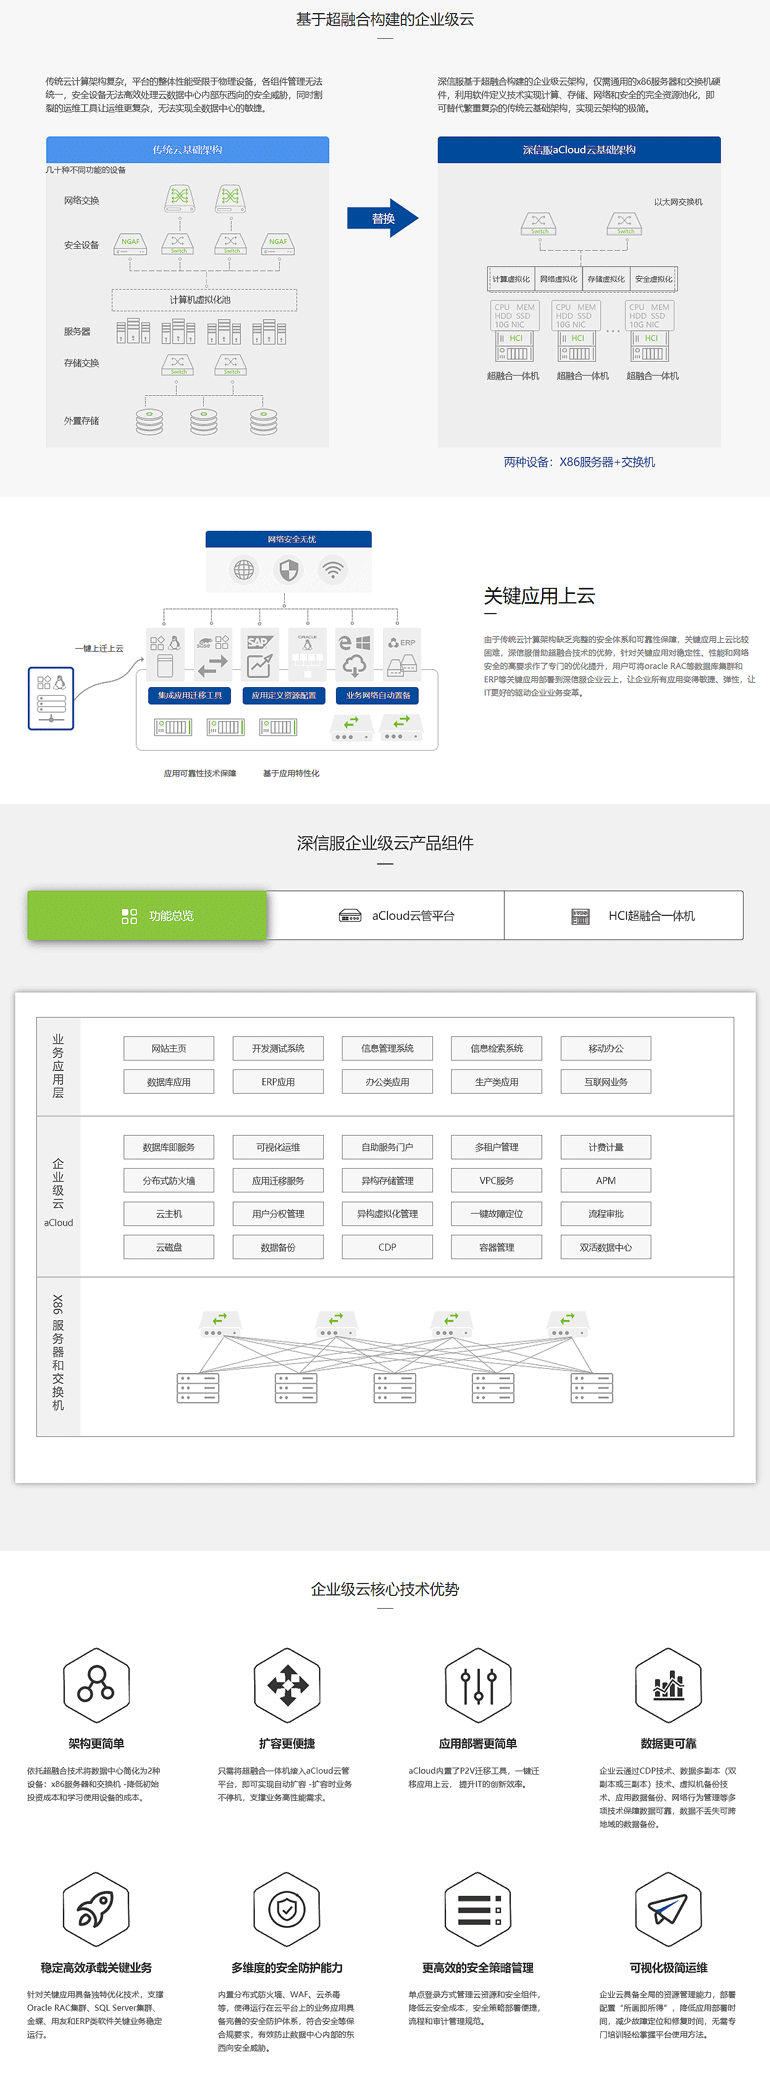Click the paper plane icon above 可视化极简运维
Viewport: 770px width, 2083px height.
668,1908
